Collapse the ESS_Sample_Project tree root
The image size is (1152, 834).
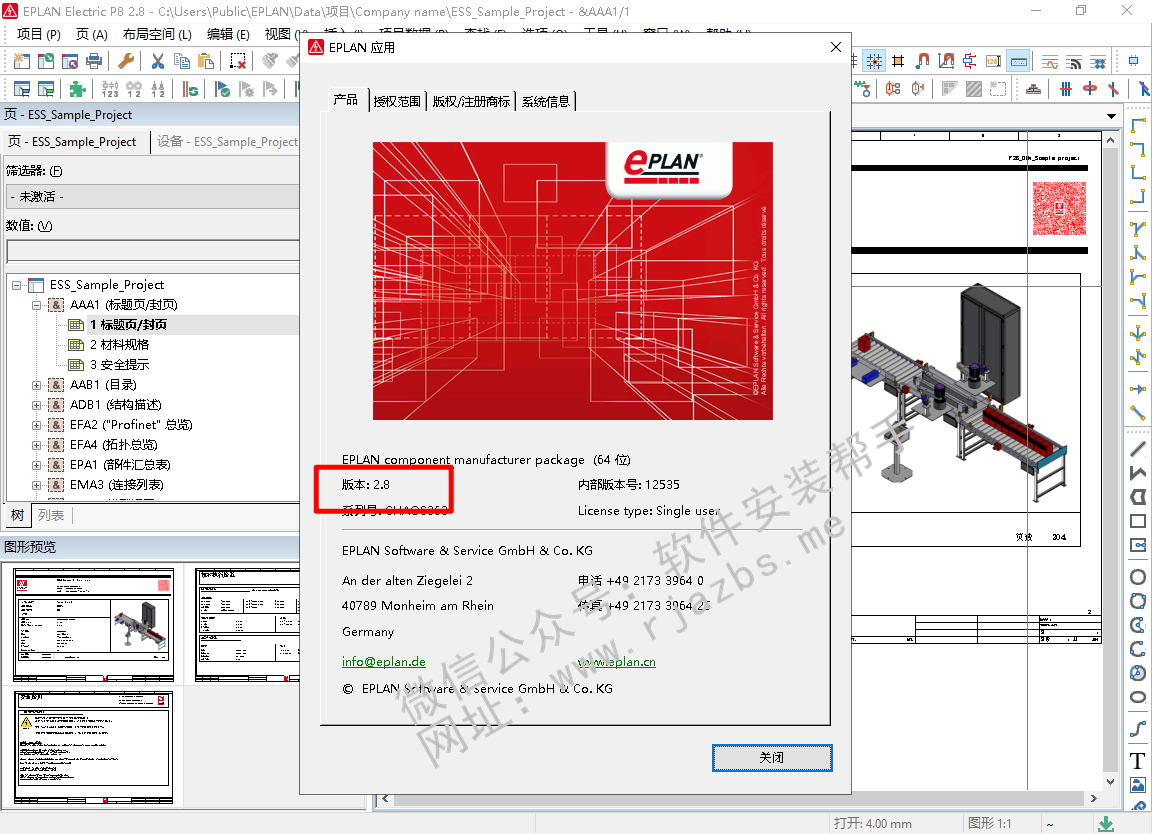(x=17, y=285)
